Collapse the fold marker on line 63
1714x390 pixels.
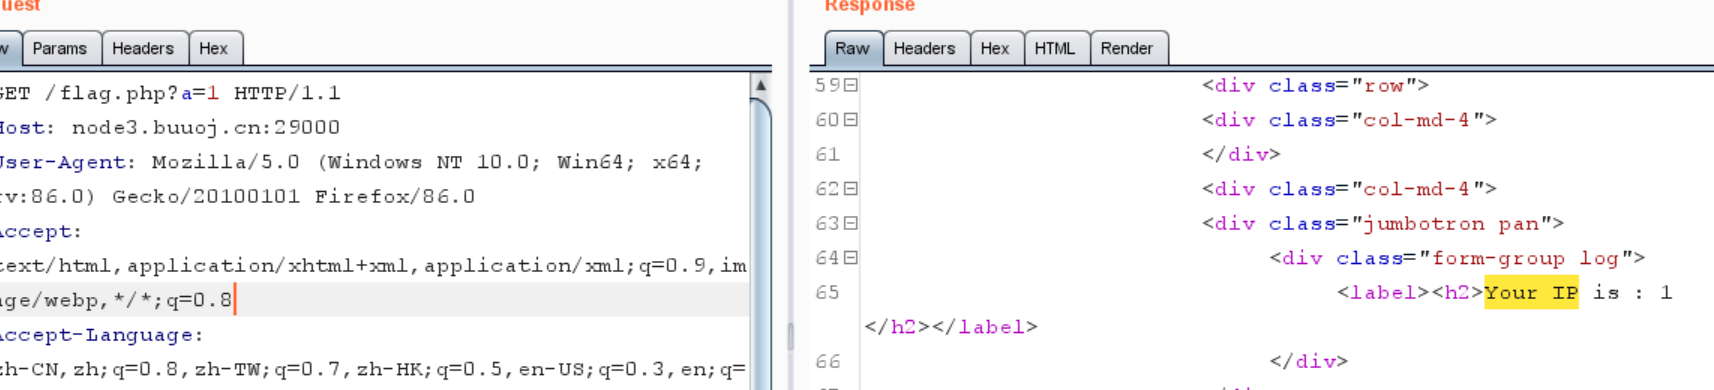[851, 223]
